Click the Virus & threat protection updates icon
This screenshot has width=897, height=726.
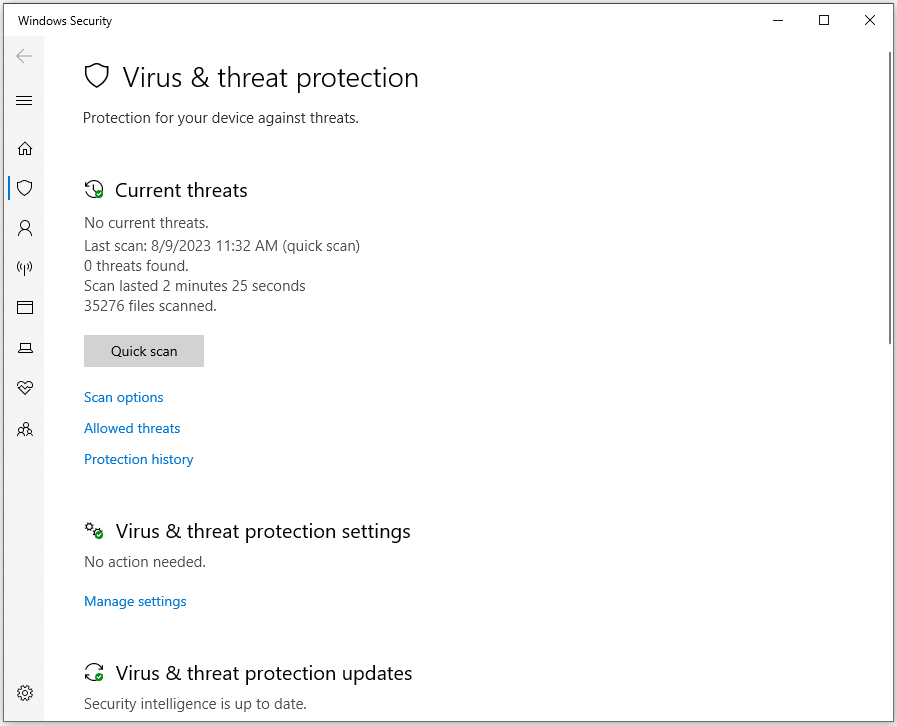[94, 673]
